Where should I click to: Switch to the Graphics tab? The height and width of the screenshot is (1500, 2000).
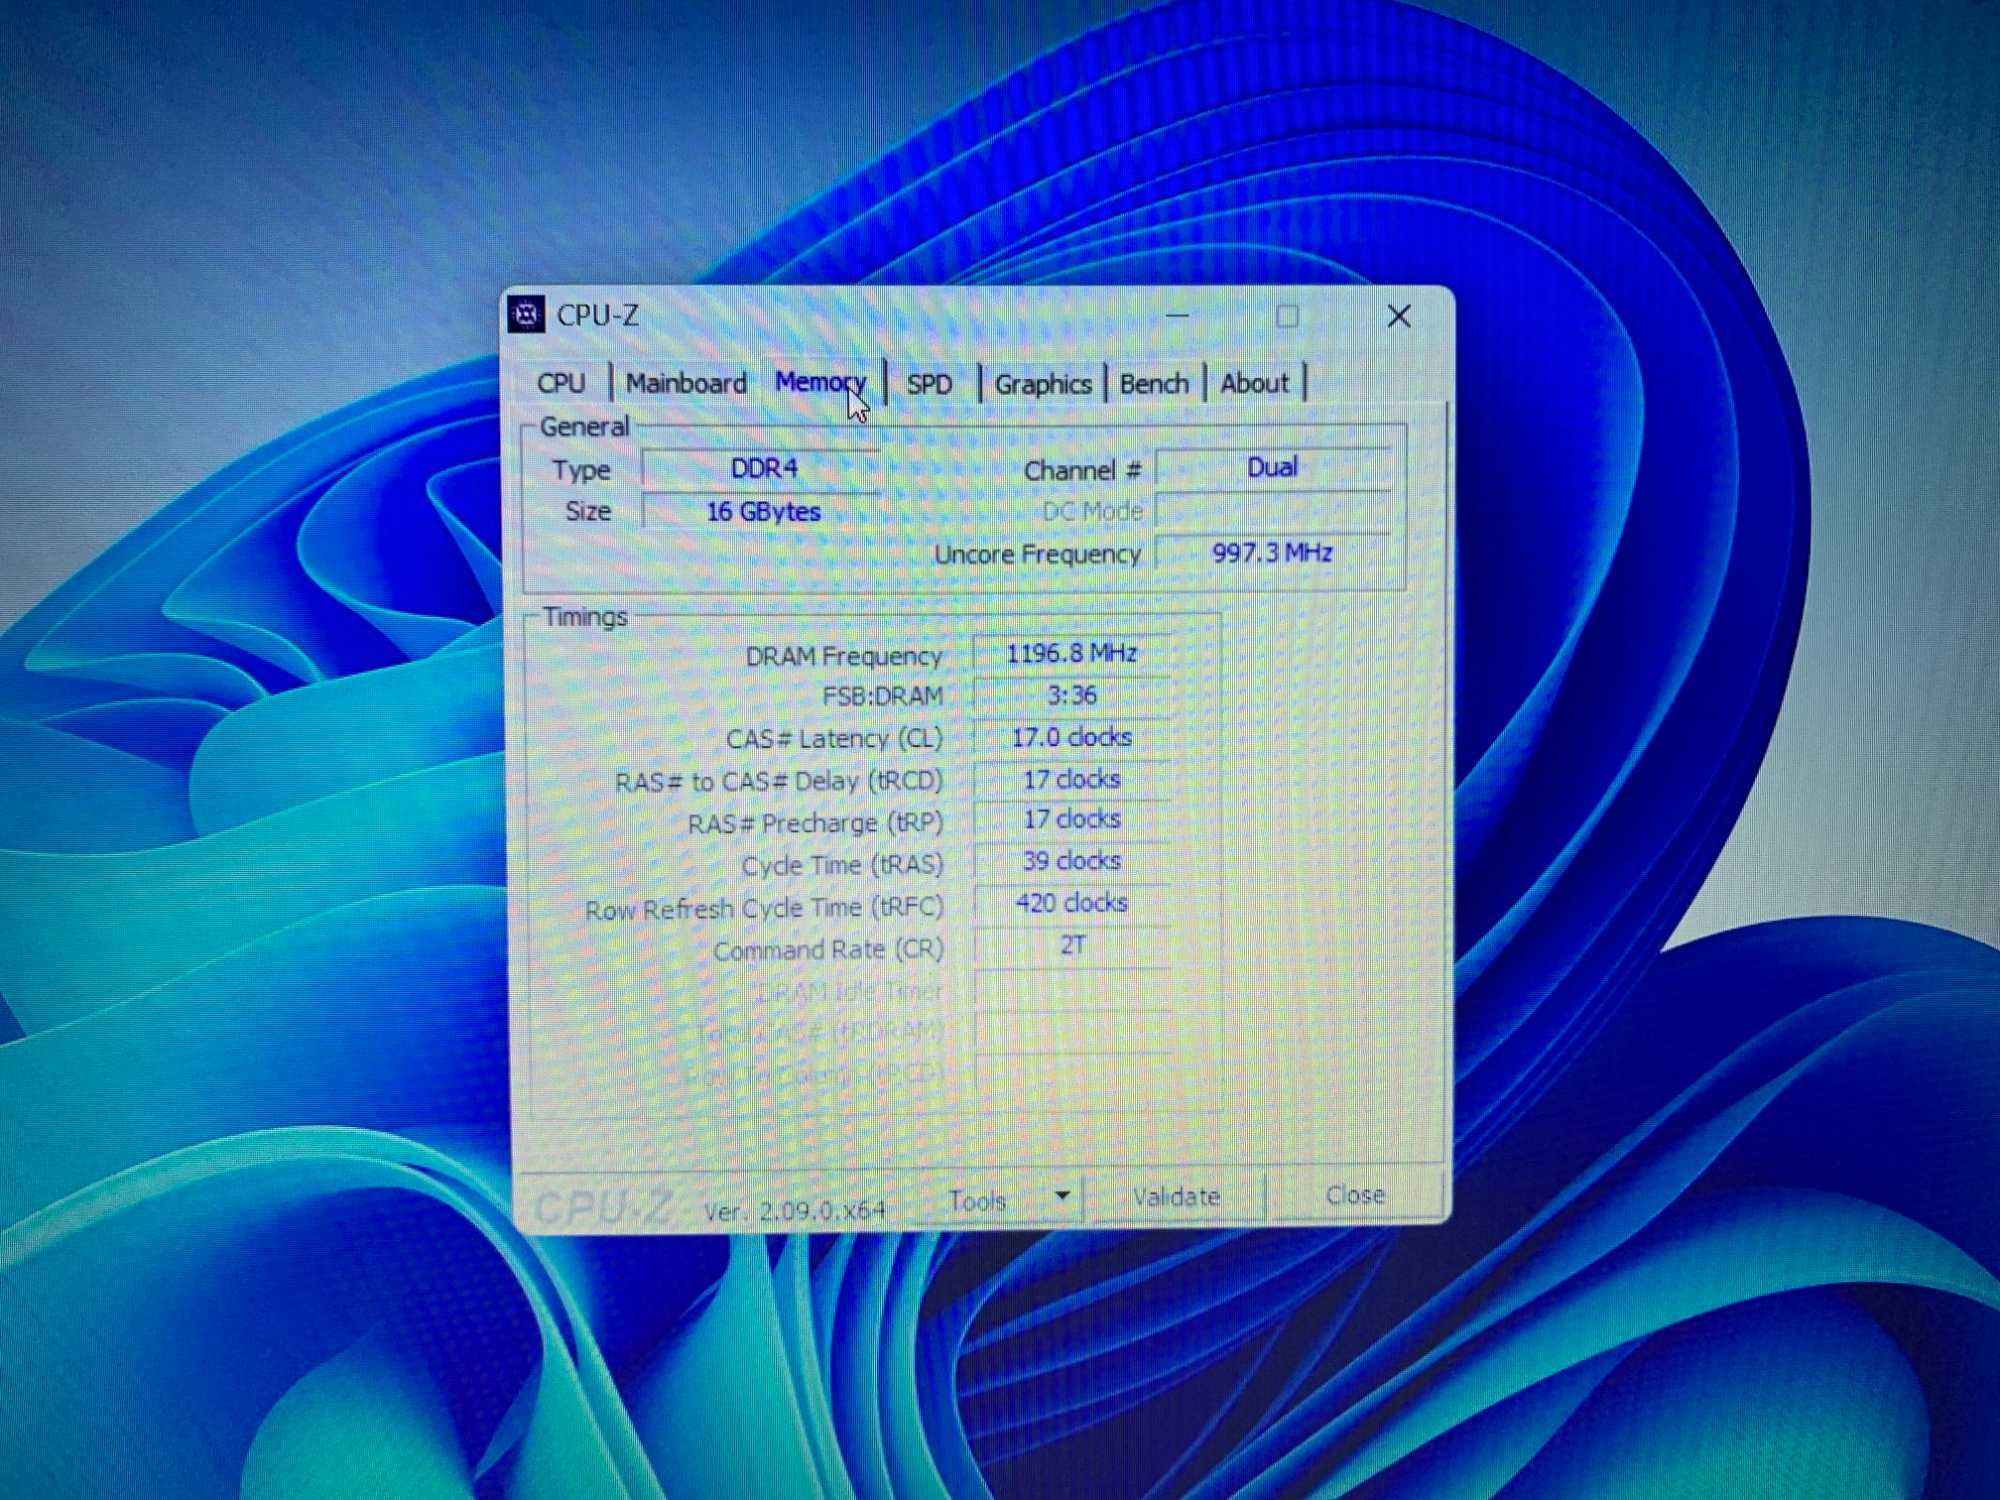tap(1043, 384)
